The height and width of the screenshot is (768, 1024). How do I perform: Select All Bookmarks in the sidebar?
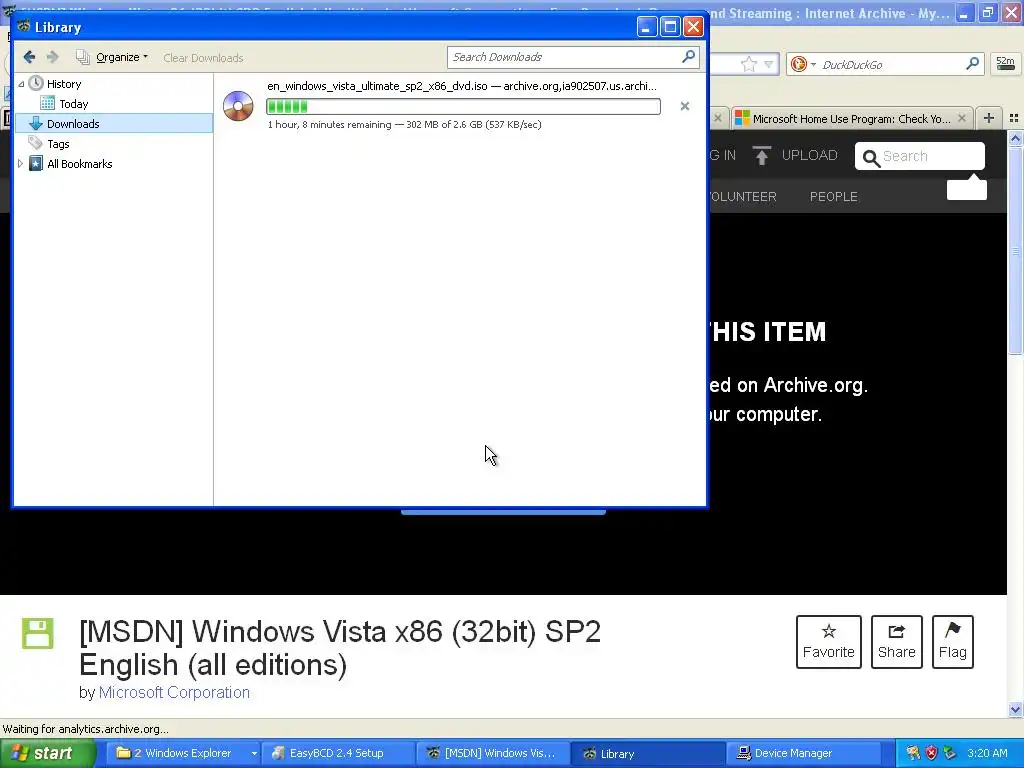click(x=80, y=164)
